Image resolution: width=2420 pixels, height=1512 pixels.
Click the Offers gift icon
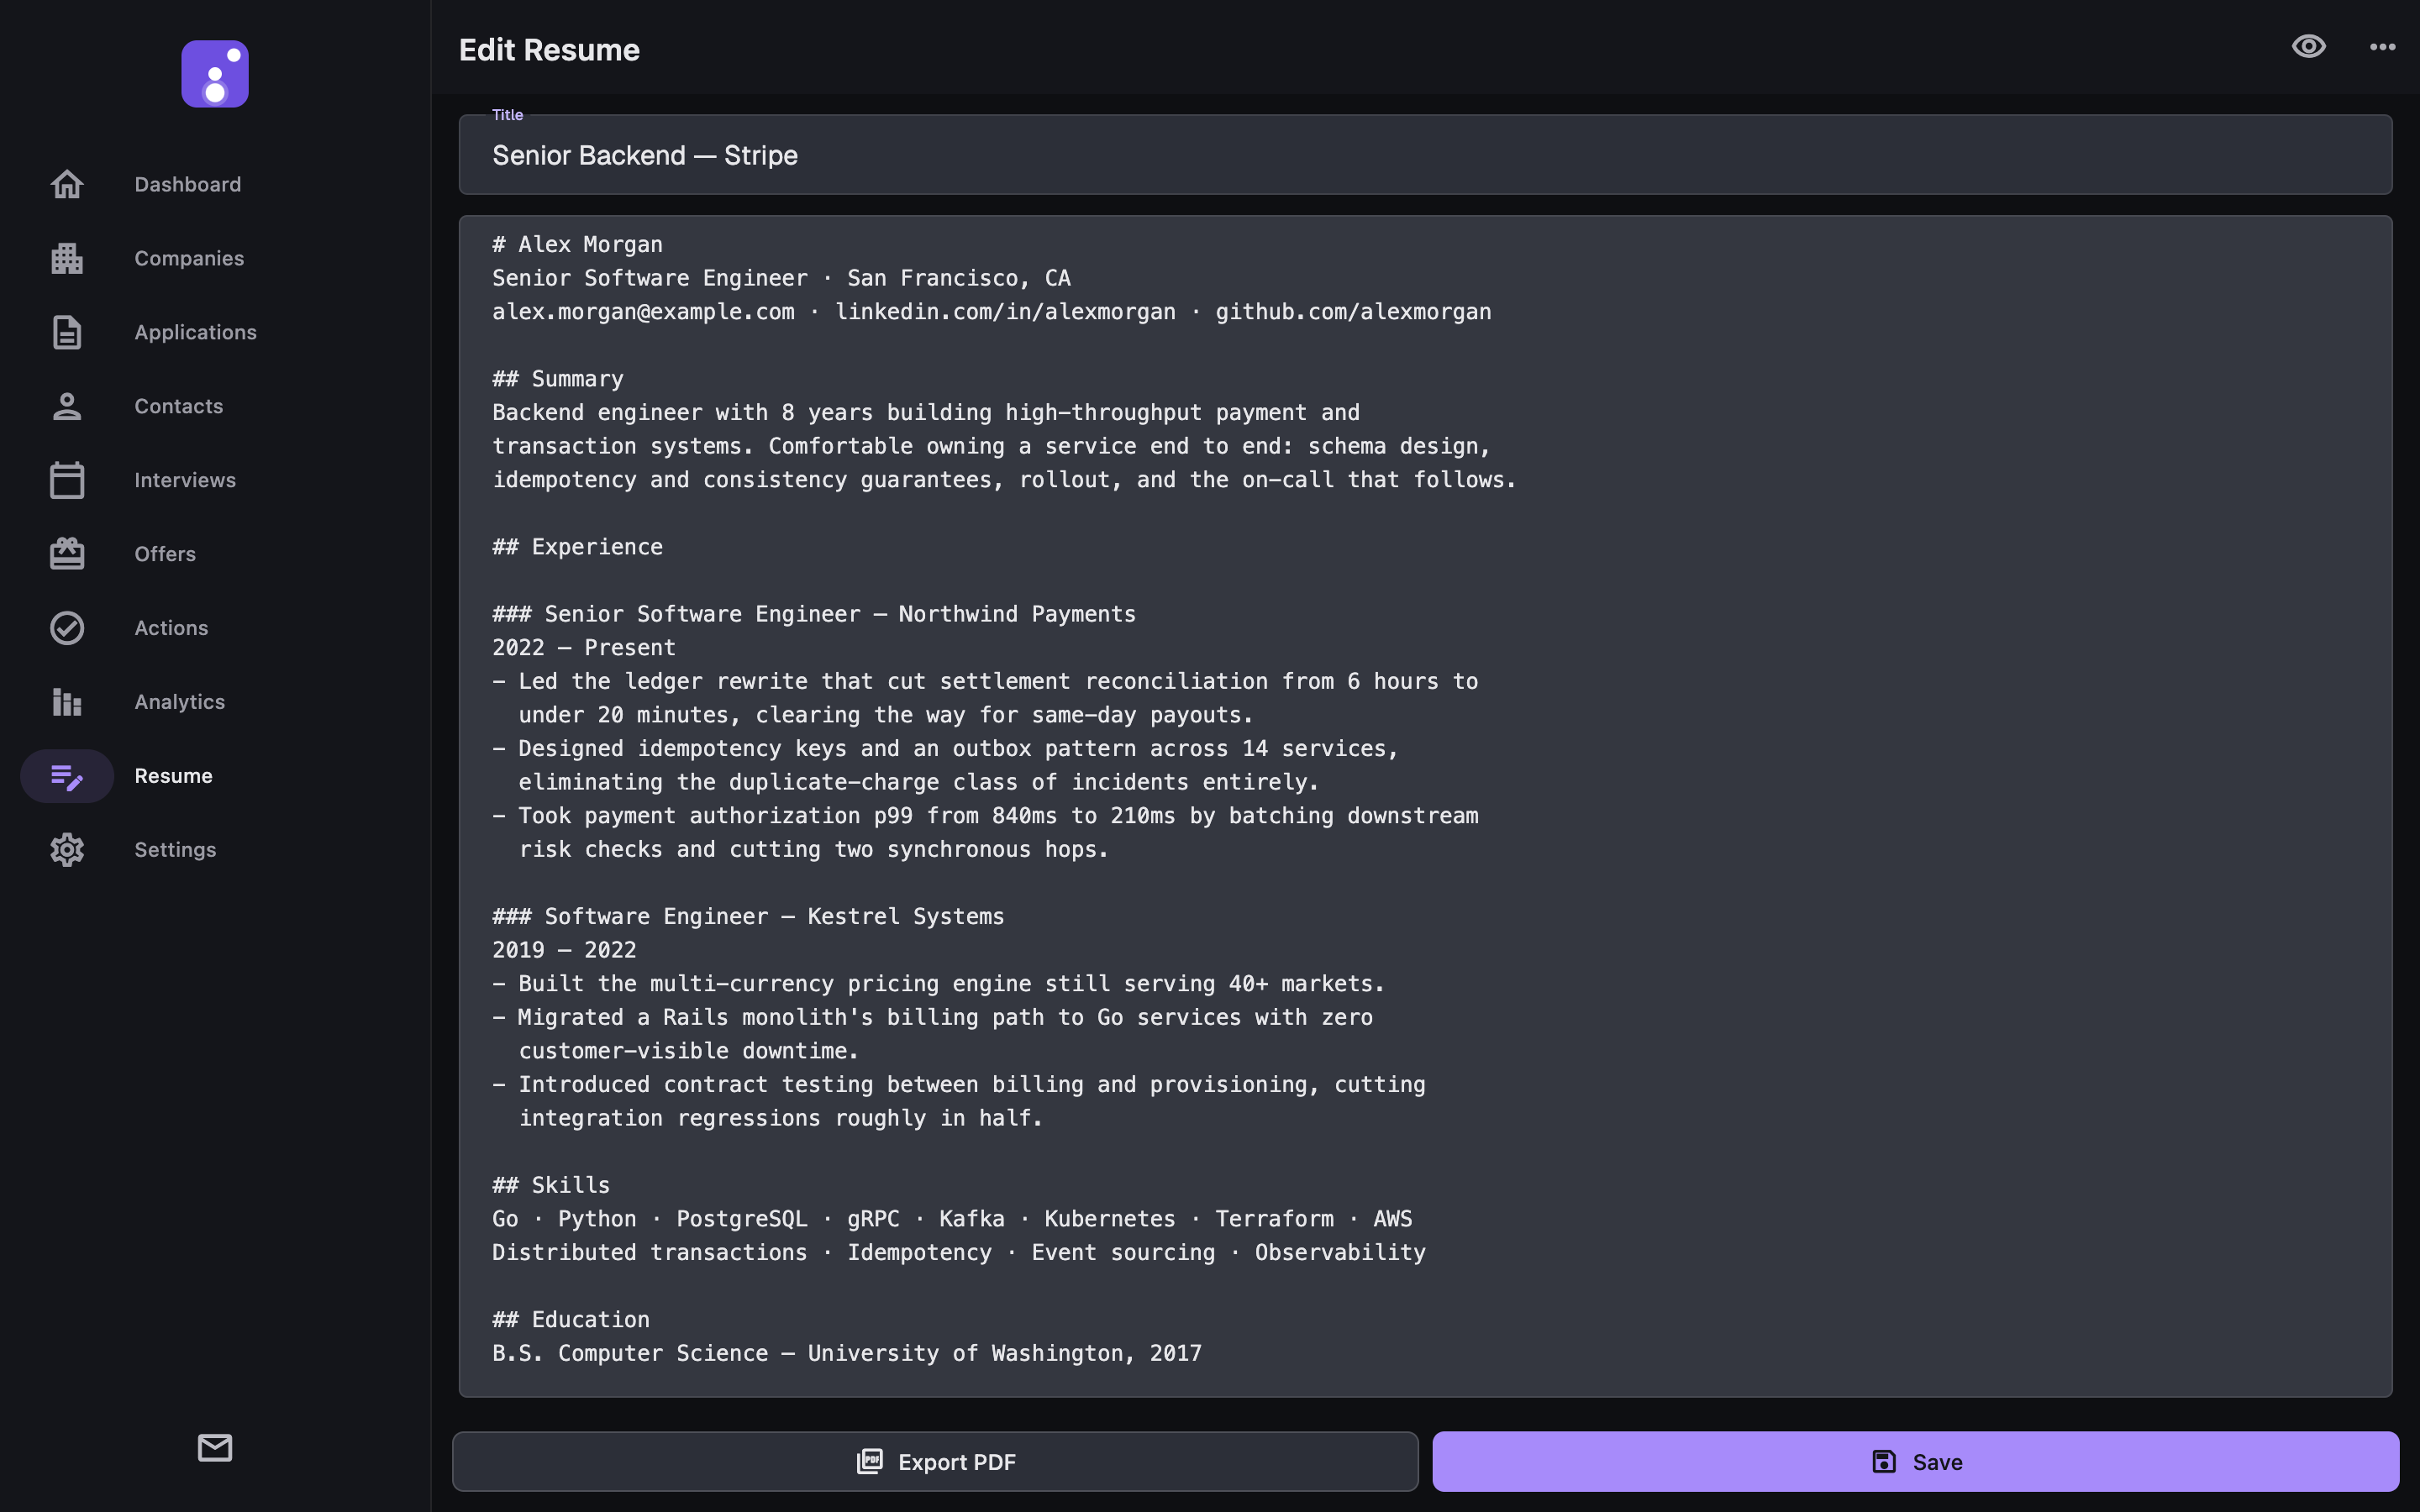pyautogui.click(x=67, y=554)
